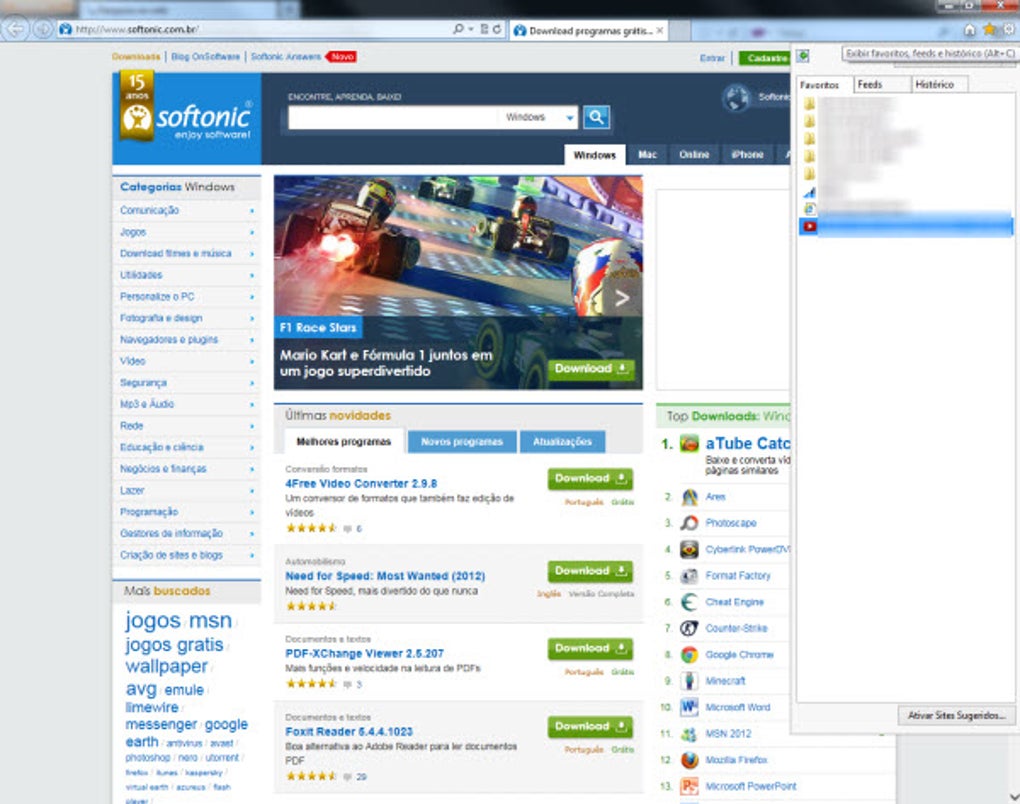Expand the Lazer category arrow

(x=252, y=490)
